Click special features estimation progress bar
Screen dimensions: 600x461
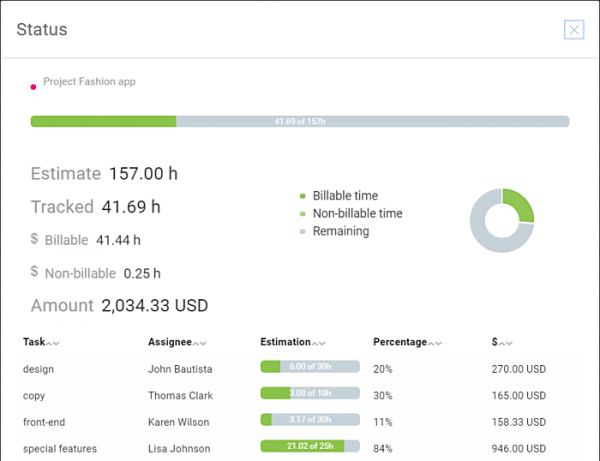(309, 448)
